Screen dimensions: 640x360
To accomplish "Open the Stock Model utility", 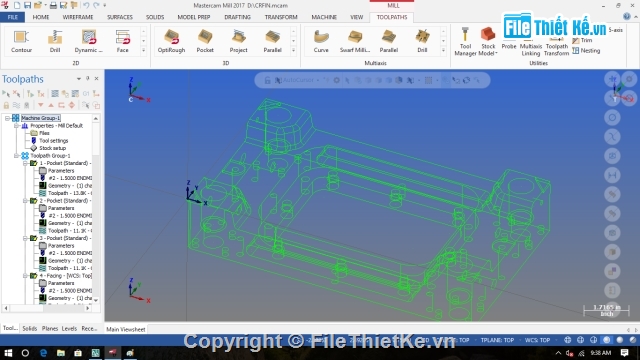I will [x=488, y=41].
